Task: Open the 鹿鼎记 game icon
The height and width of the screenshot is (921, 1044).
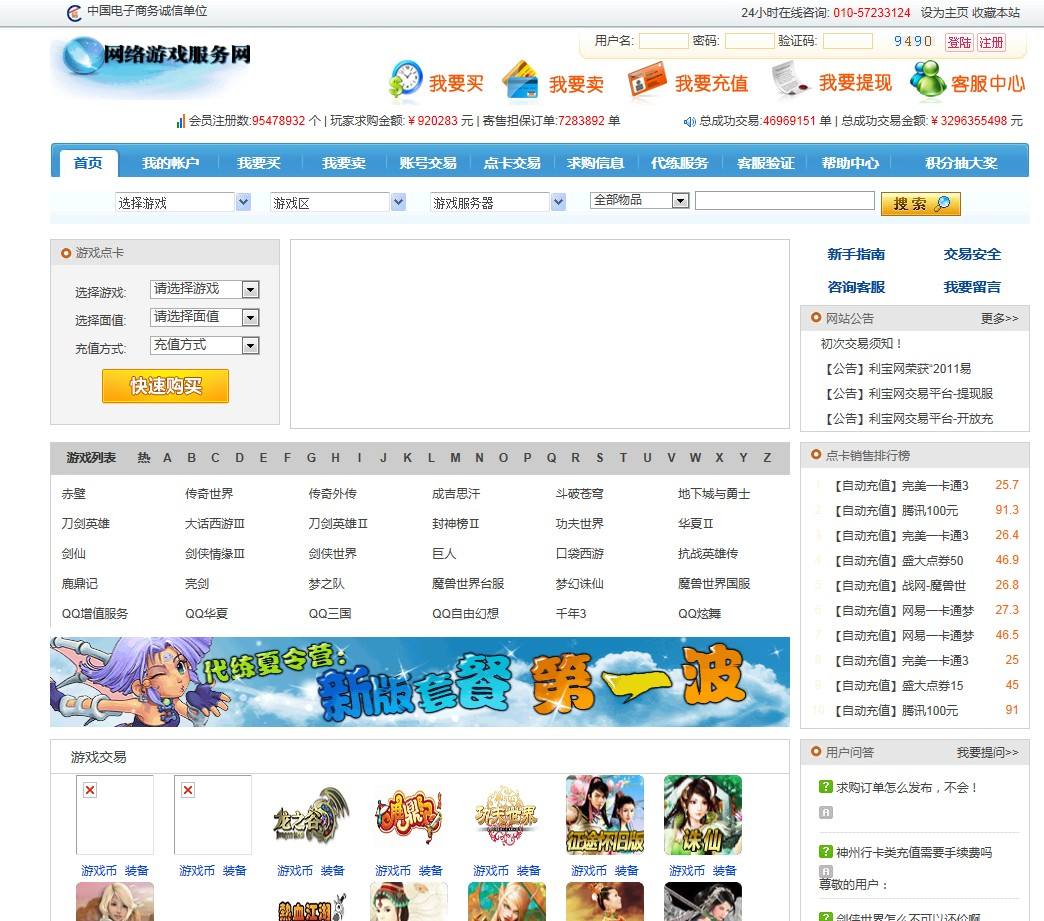Action: [408, 815]
